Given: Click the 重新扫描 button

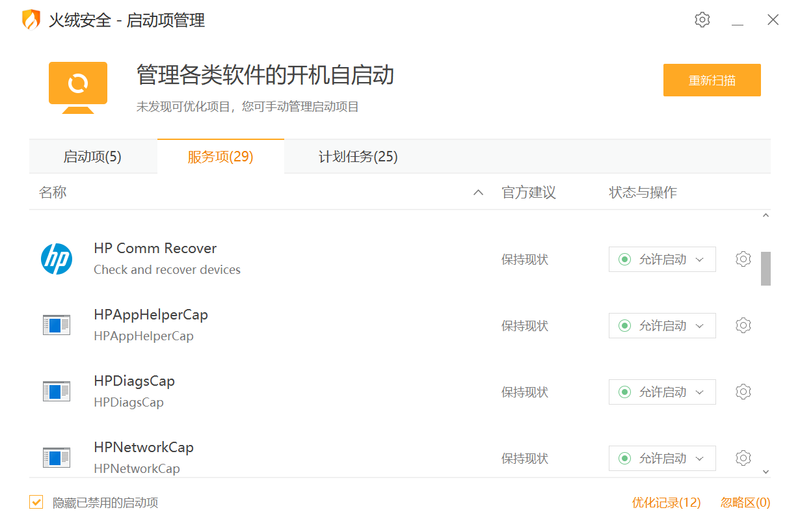Looking at the screenshot, I should pyautogui.click(x=711, y=80).
